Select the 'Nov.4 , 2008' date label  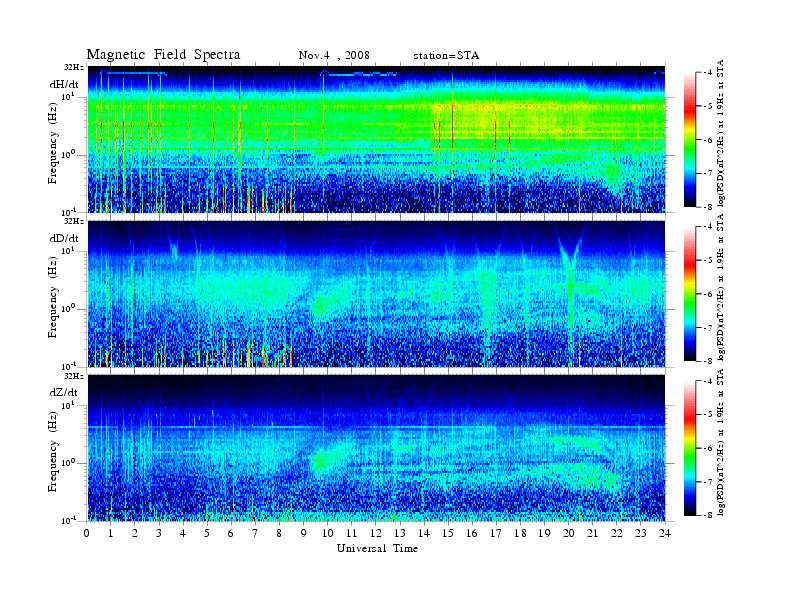pyautogui.click(x=334, y=55)
